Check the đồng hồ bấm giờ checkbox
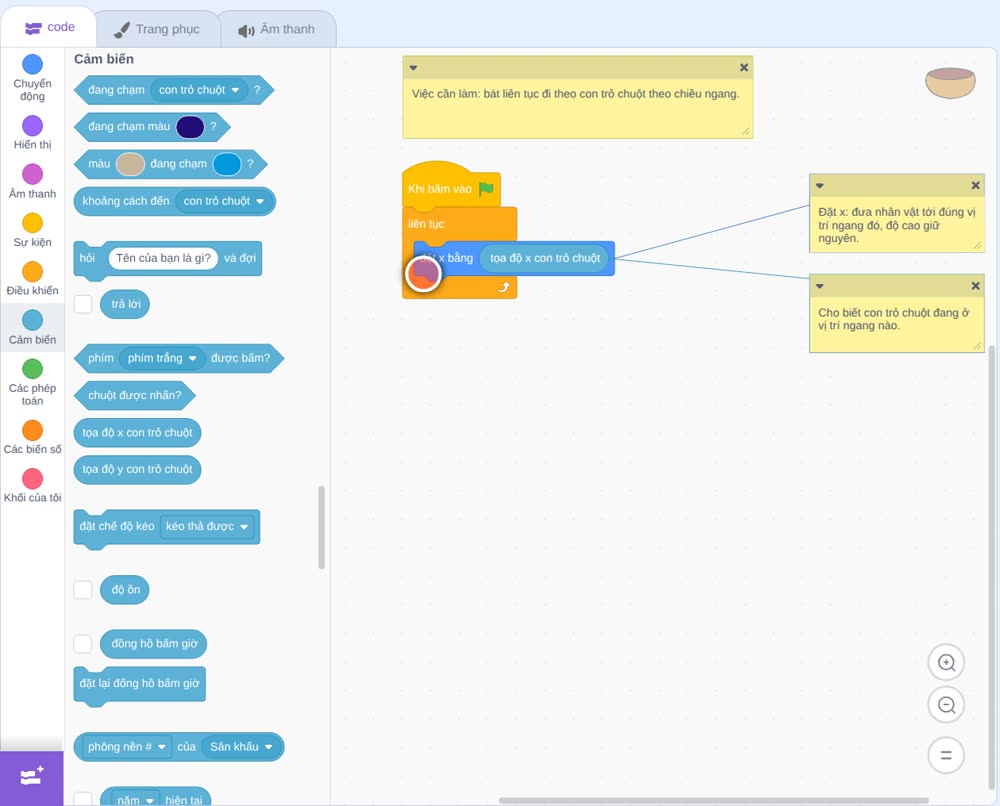1000x806 pixels. click(x=83, y=643)
